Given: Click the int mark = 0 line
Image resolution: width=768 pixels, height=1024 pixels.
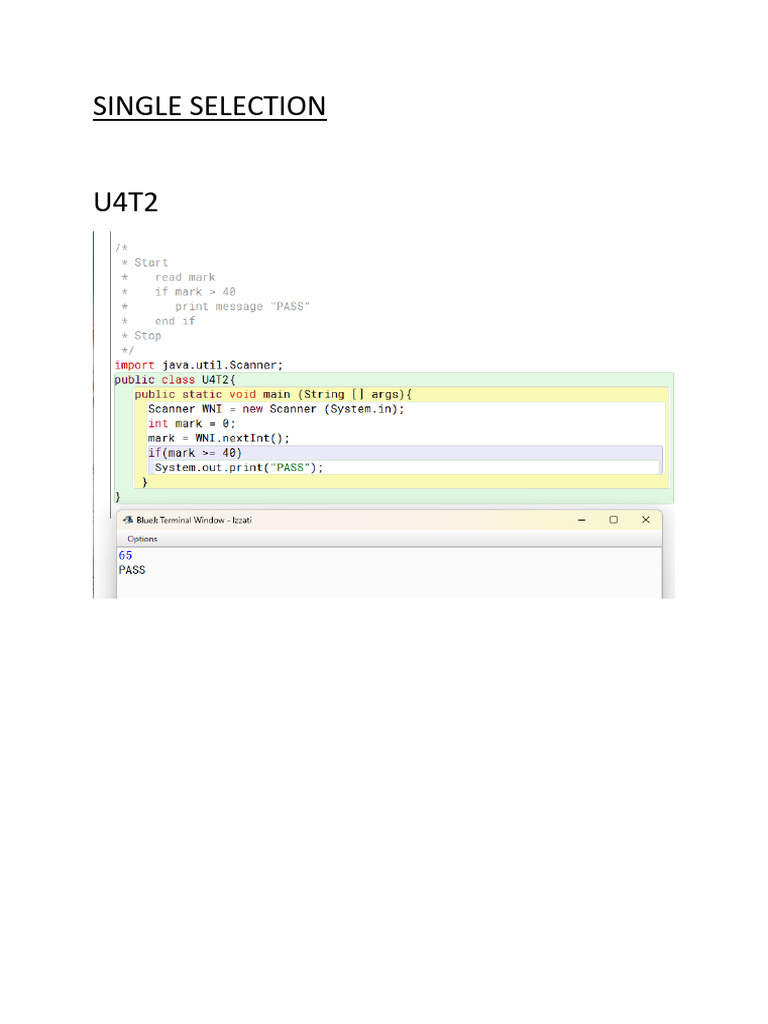Looking at the screenshot, I should pyautogui.click(x=191, y=423).
